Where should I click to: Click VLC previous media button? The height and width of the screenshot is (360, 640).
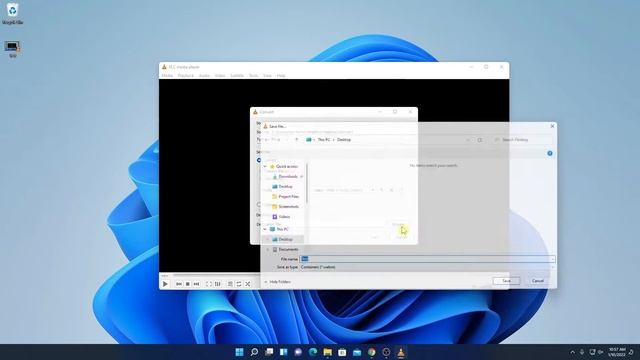click(179, 284)
